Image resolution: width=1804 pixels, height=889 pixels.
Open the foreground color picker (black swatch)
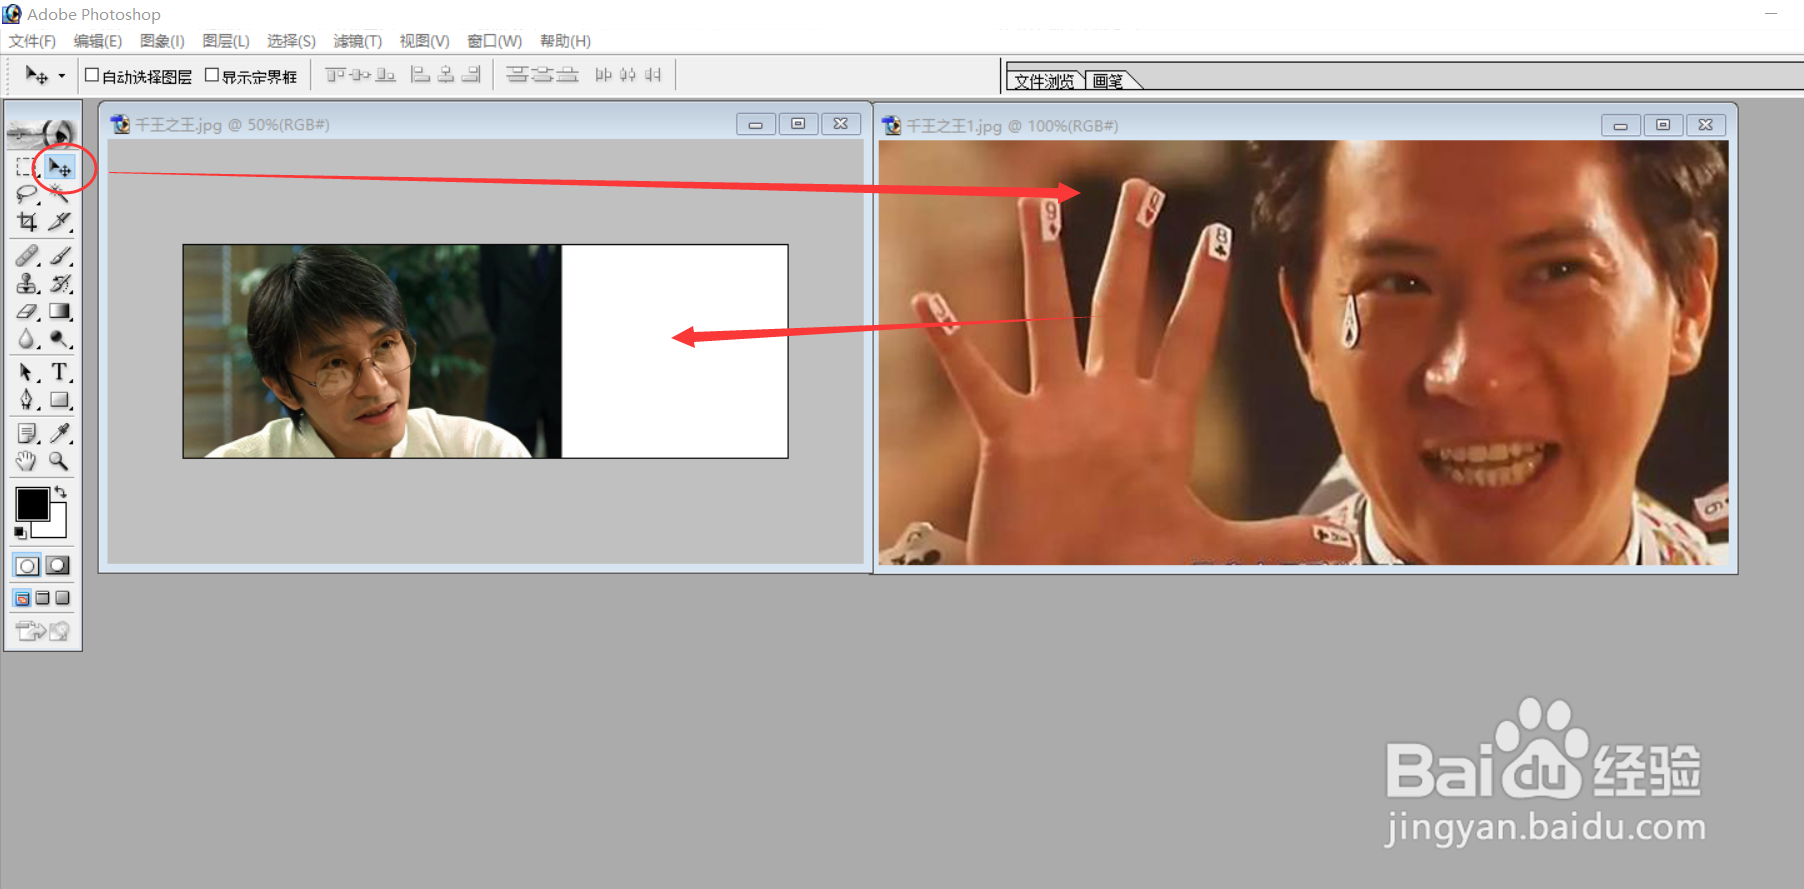(x=32, y=504)
